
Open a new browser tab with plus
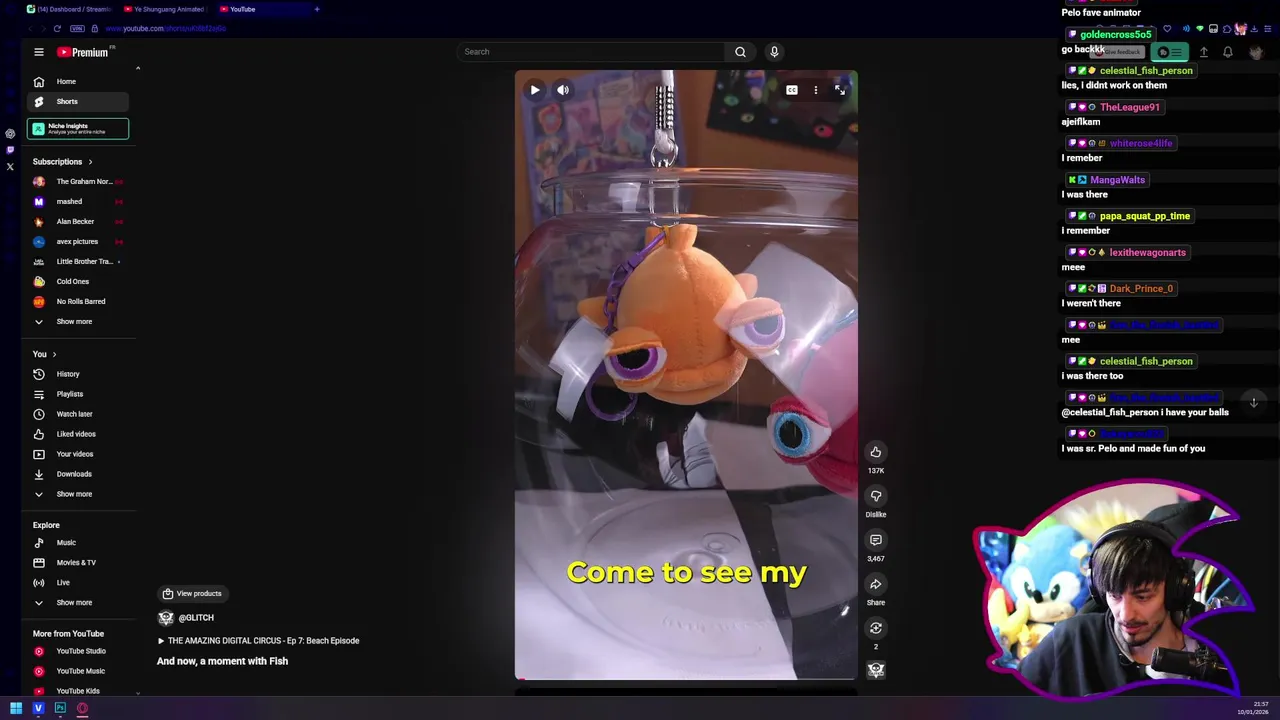point(317,9)
